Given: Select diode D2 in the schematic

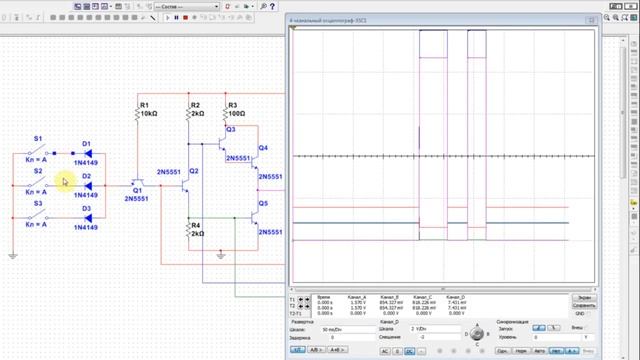Looking at the screenshot, I should [x=88, y=186].
